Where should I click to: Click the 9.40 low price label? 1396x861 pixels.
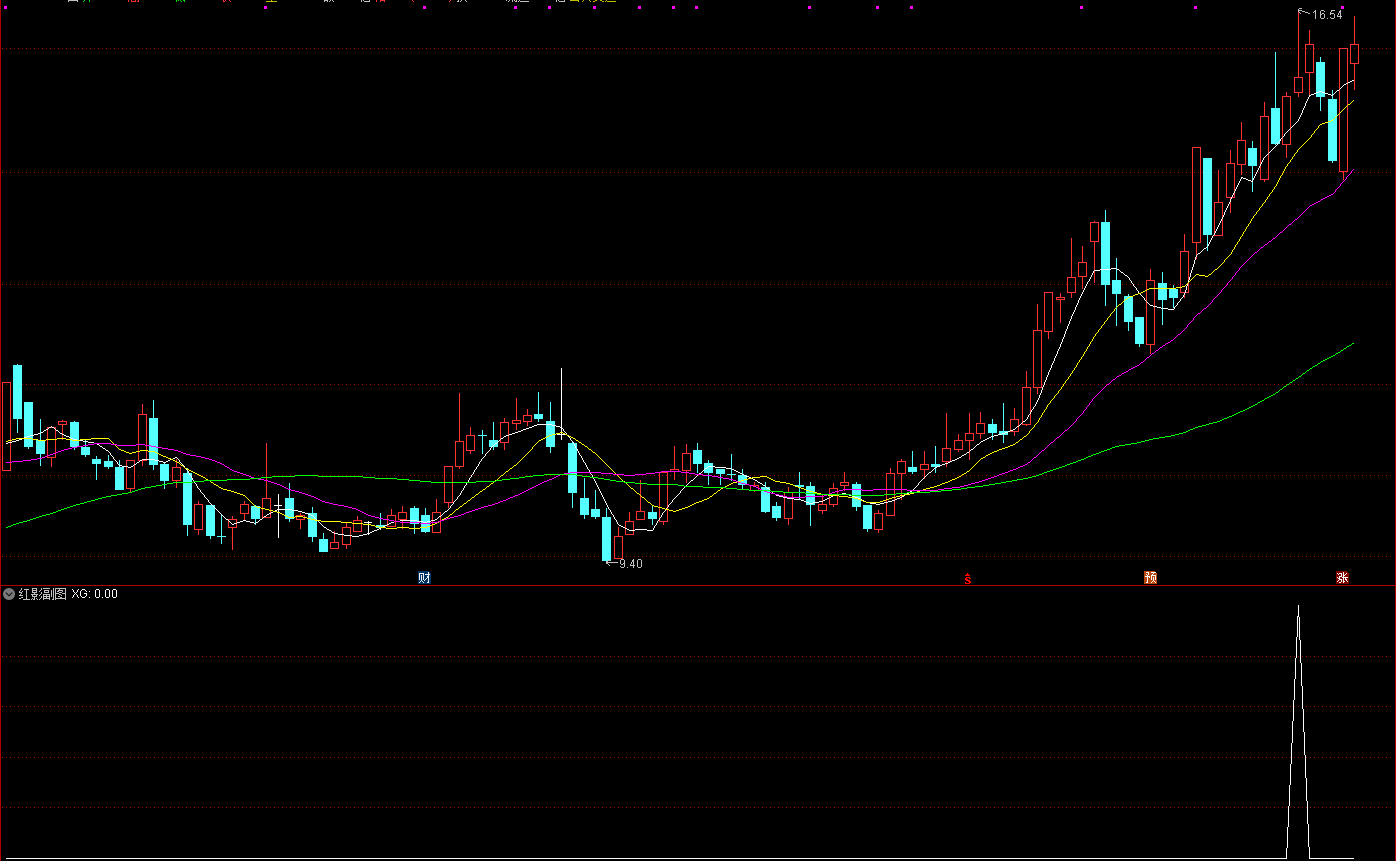(x=631, y=564)
